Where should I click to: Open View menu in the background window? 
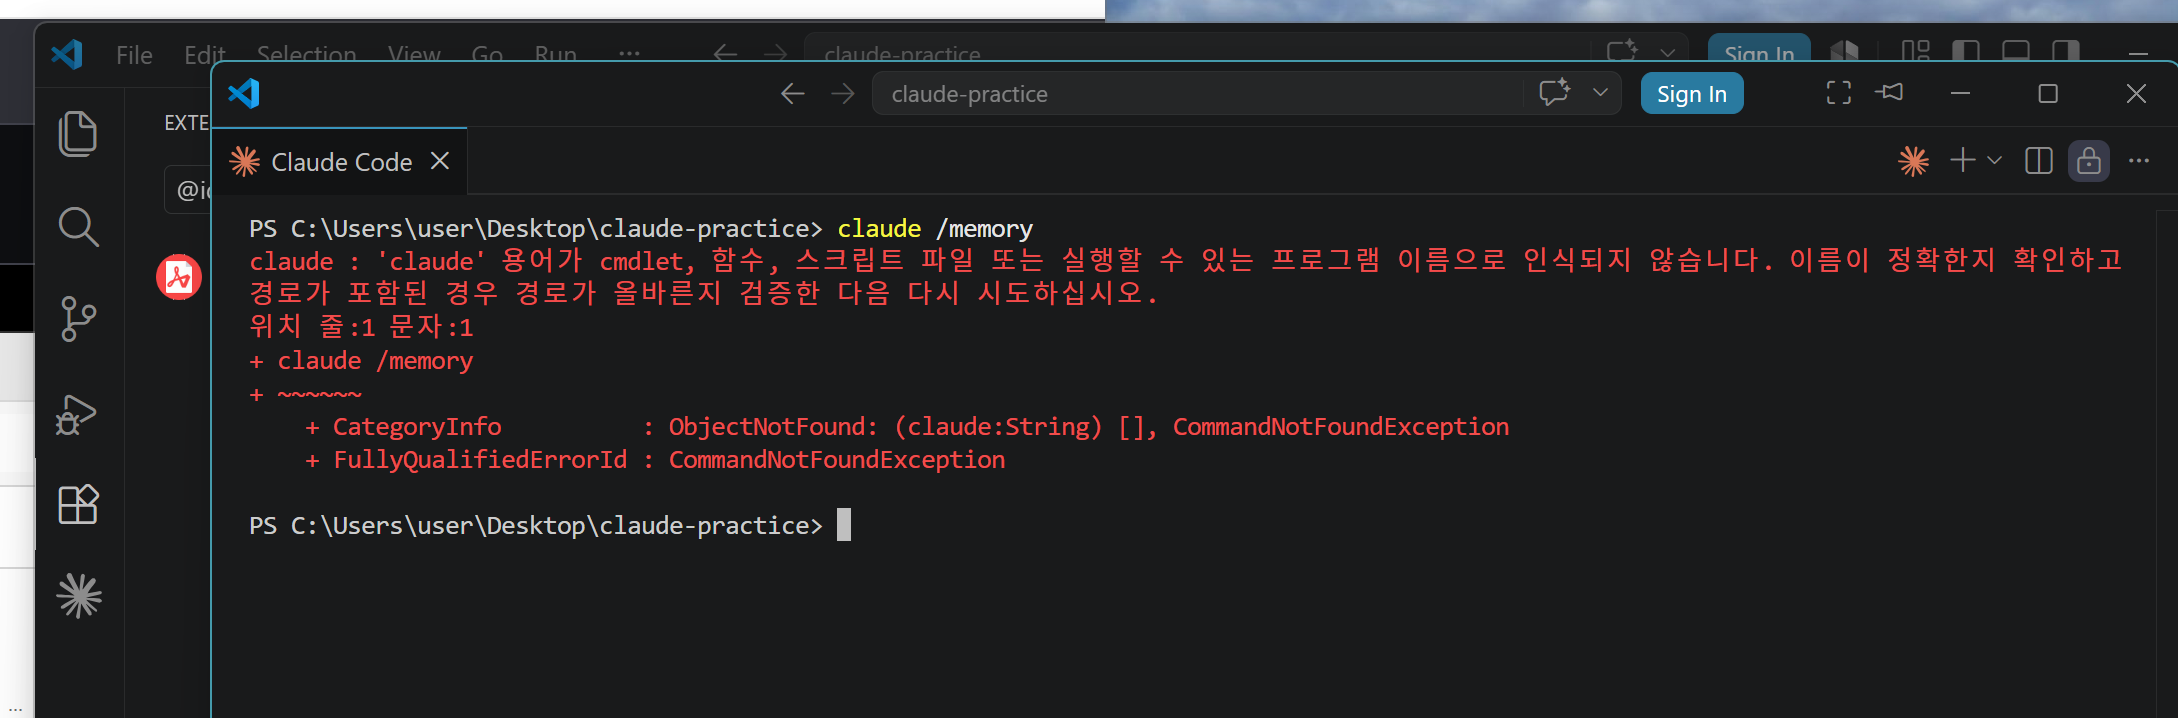tap(414, 53)
